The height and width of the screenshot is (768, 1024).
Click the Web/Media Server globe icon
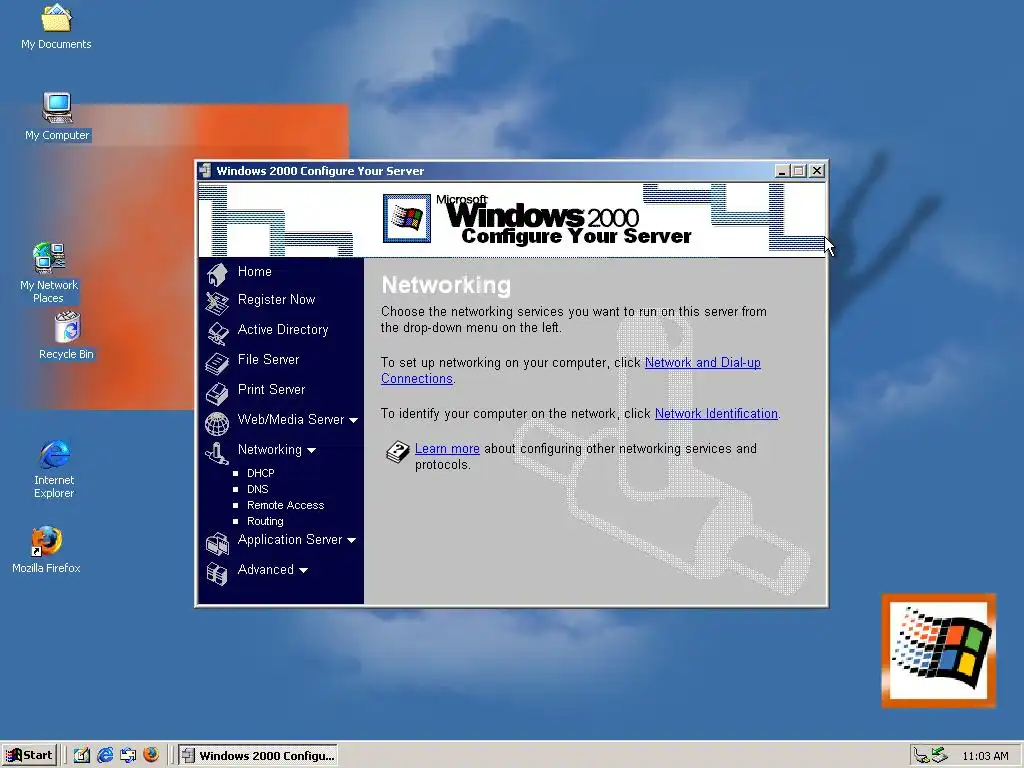[217, 424]
